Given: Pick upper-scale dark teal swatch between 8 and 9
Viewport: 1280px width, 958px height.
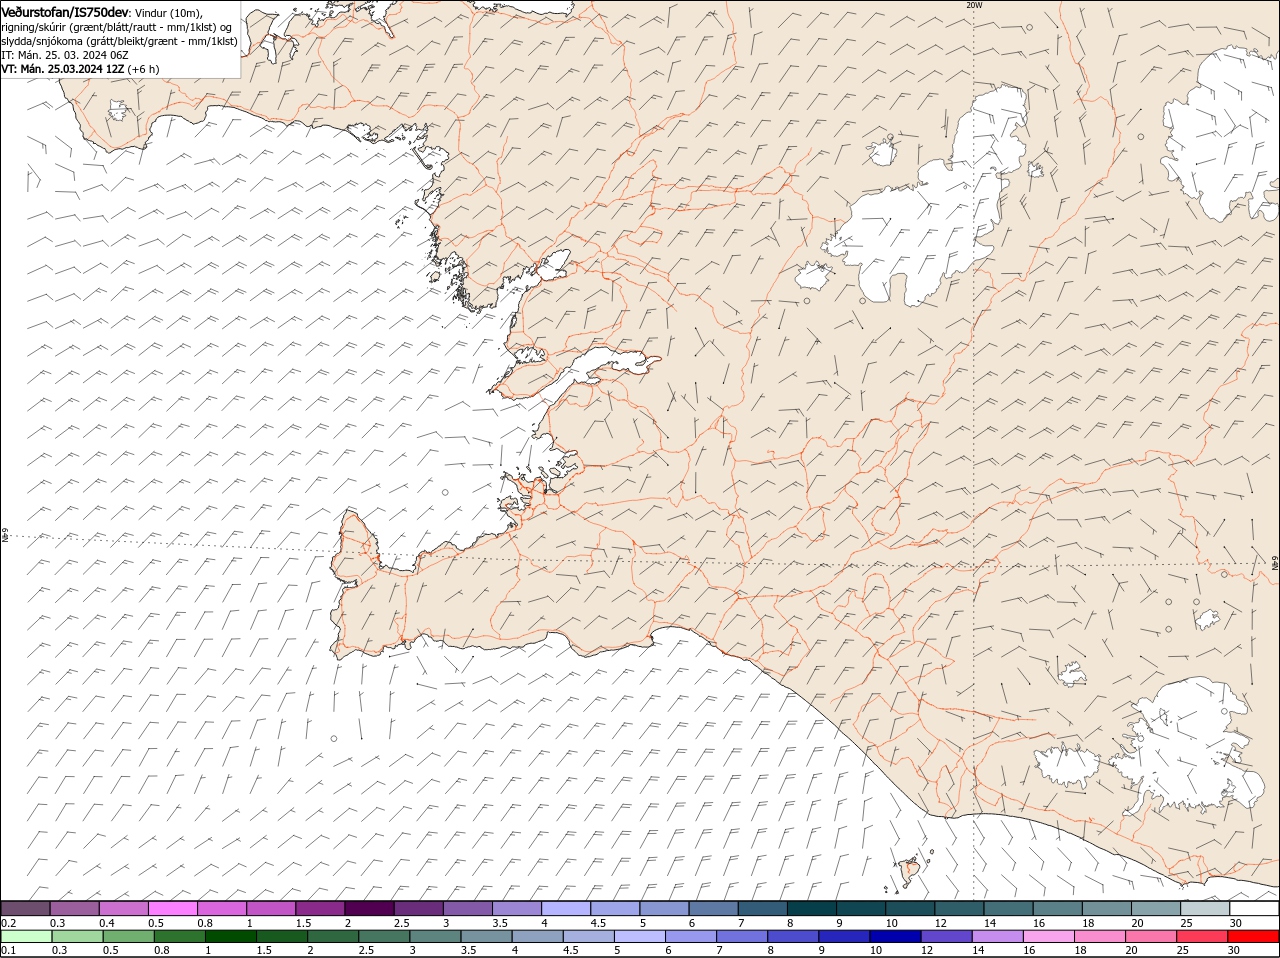Looking at the screenshot, I should coord(812,908).
